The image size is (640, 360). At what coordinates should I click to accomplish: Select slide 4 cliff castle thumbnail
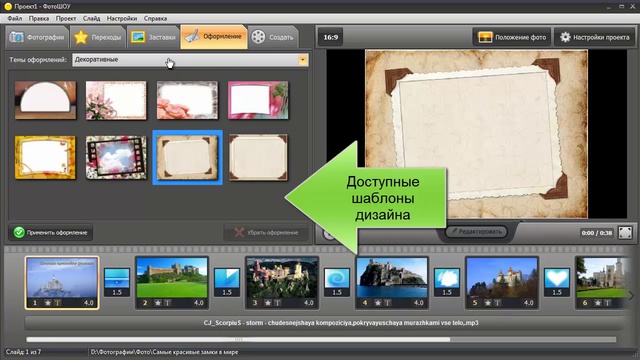[392, 283]
